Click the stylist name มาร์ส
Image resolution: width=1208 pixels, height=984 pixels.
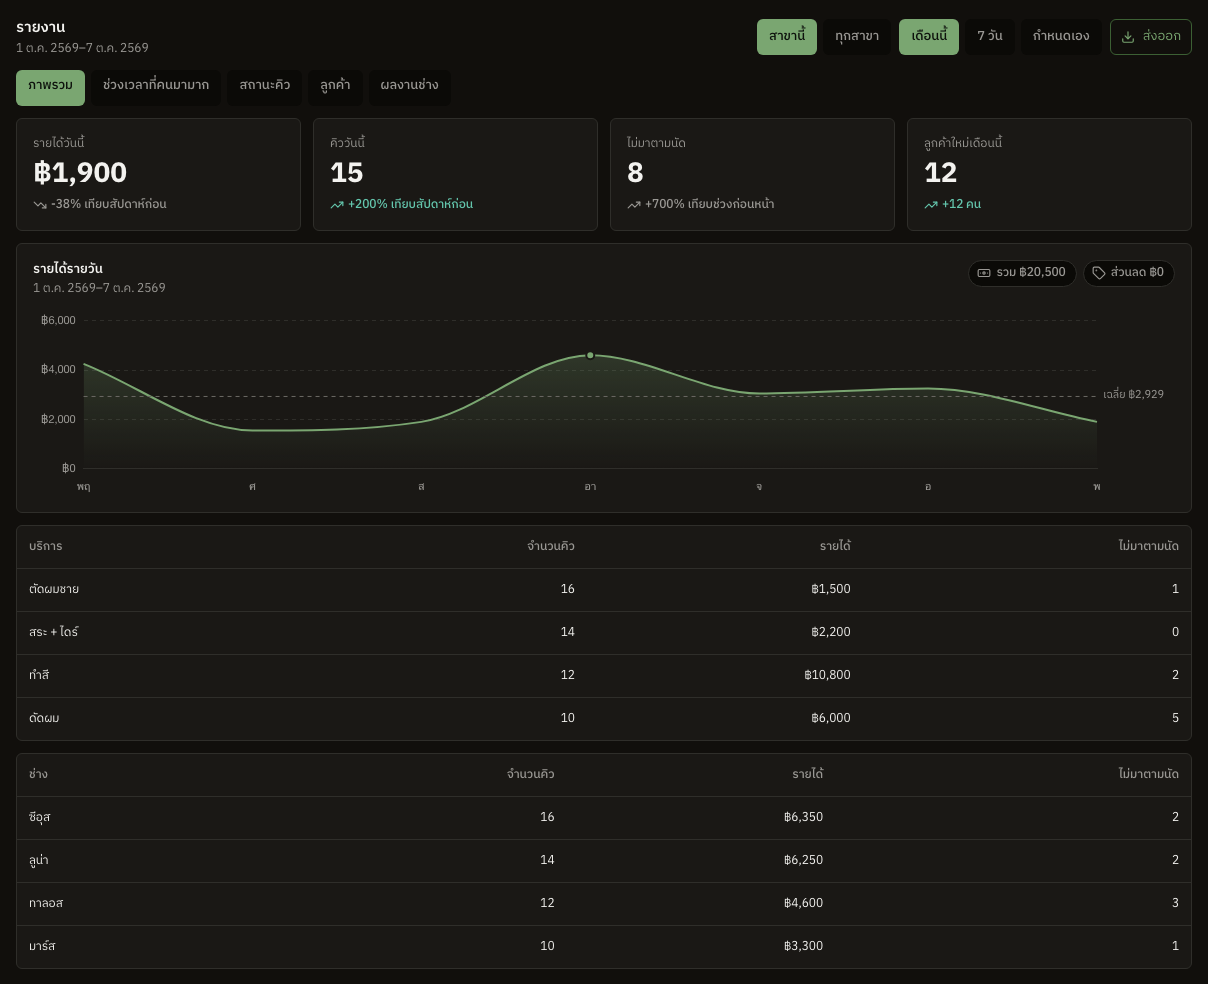coord(42,946)
